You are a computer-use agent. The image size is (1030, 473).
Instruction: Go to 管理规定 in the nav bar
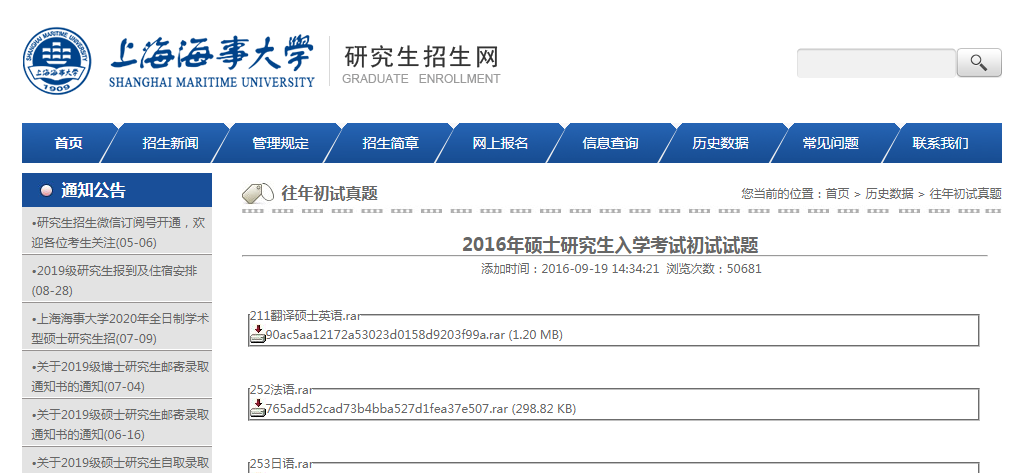click(x=280, y=143)
